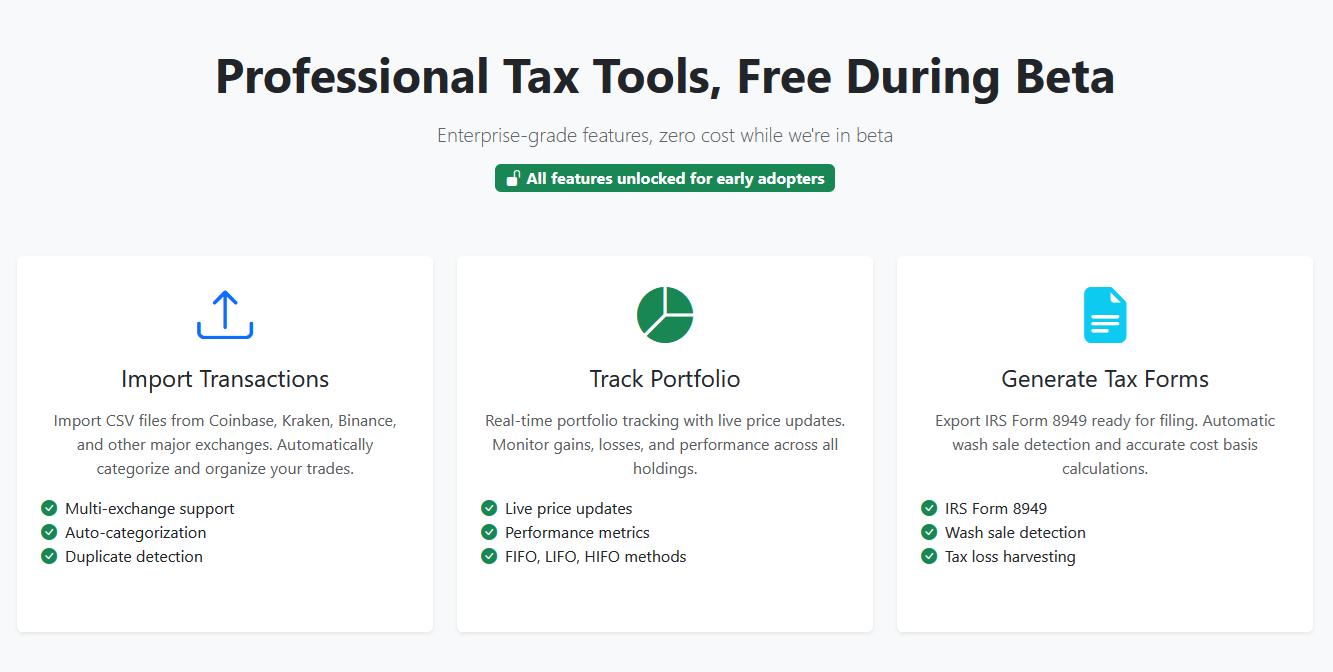This screenshot has width=1333, height=672.
Task: Click the checkmark next to Tax loss harvesting
Action: 929,556
